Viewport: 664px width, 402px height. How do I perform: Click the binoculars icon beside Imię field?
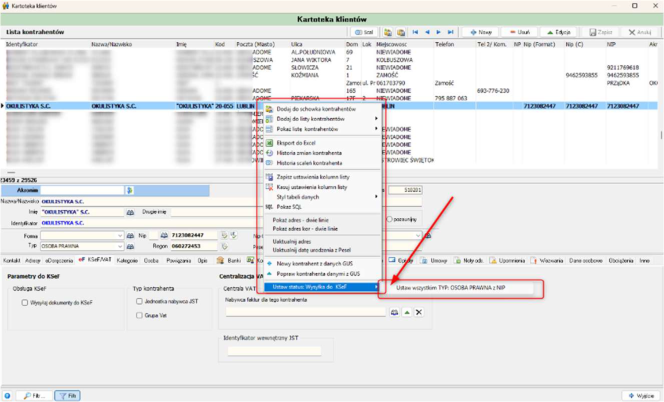click(130, 212)
